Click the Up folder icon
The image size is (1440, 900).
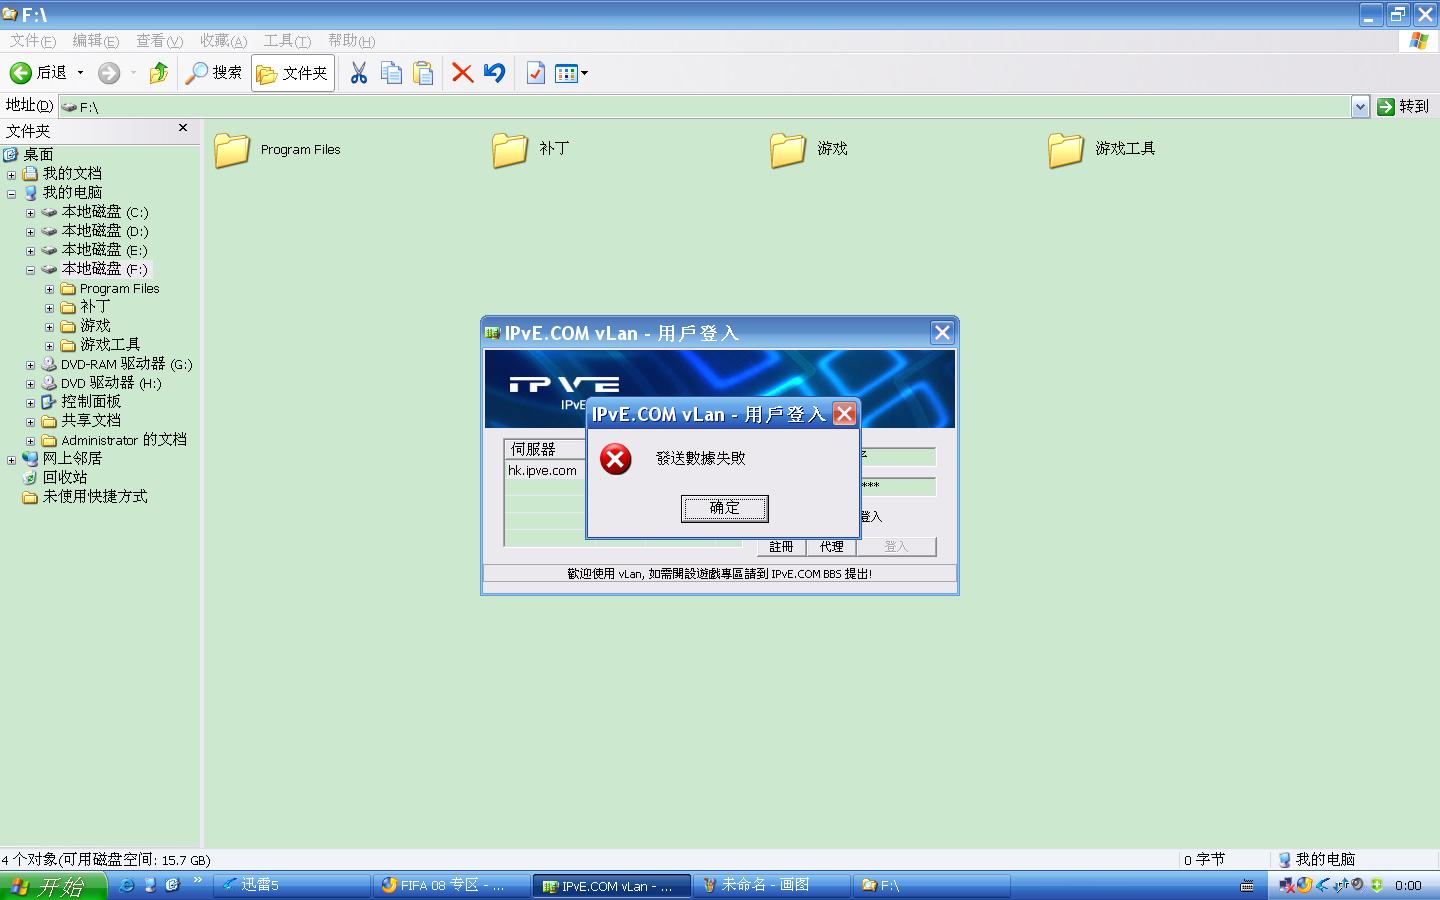pos(158,73)
